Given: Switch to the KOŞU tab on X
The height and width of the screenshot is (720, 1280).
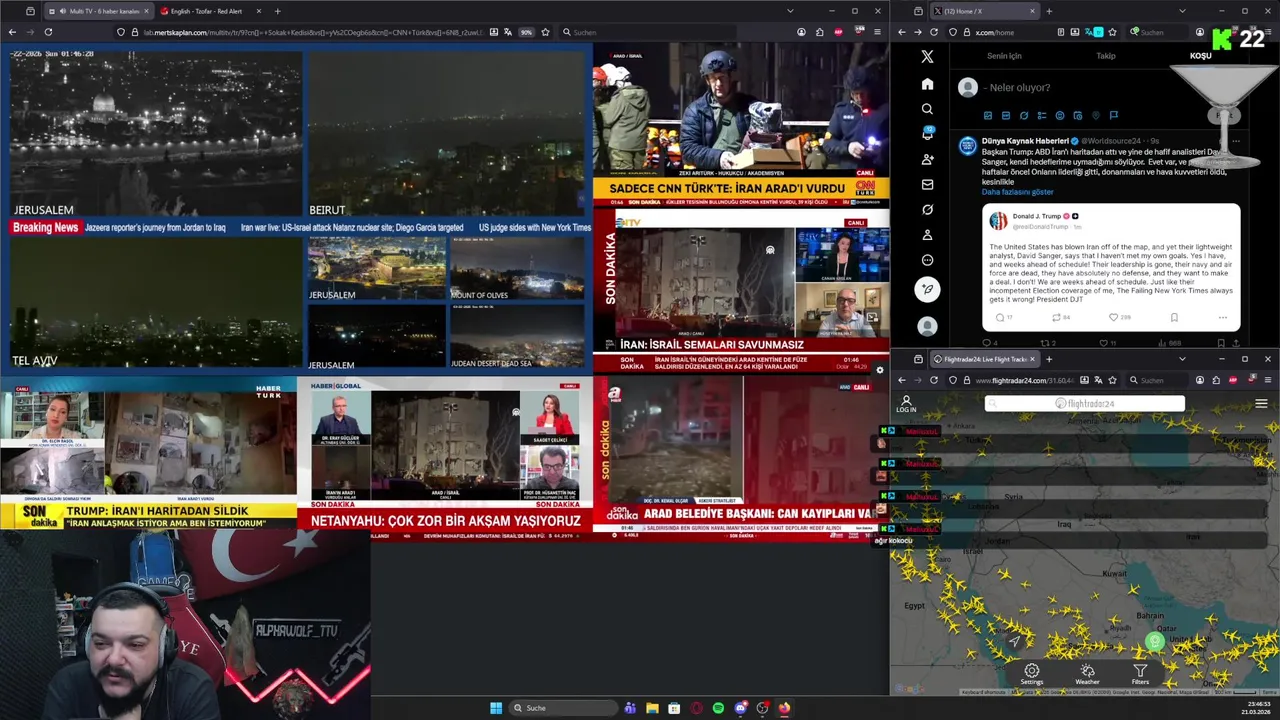Looking at the screenshot, I should coord(1201,56).
